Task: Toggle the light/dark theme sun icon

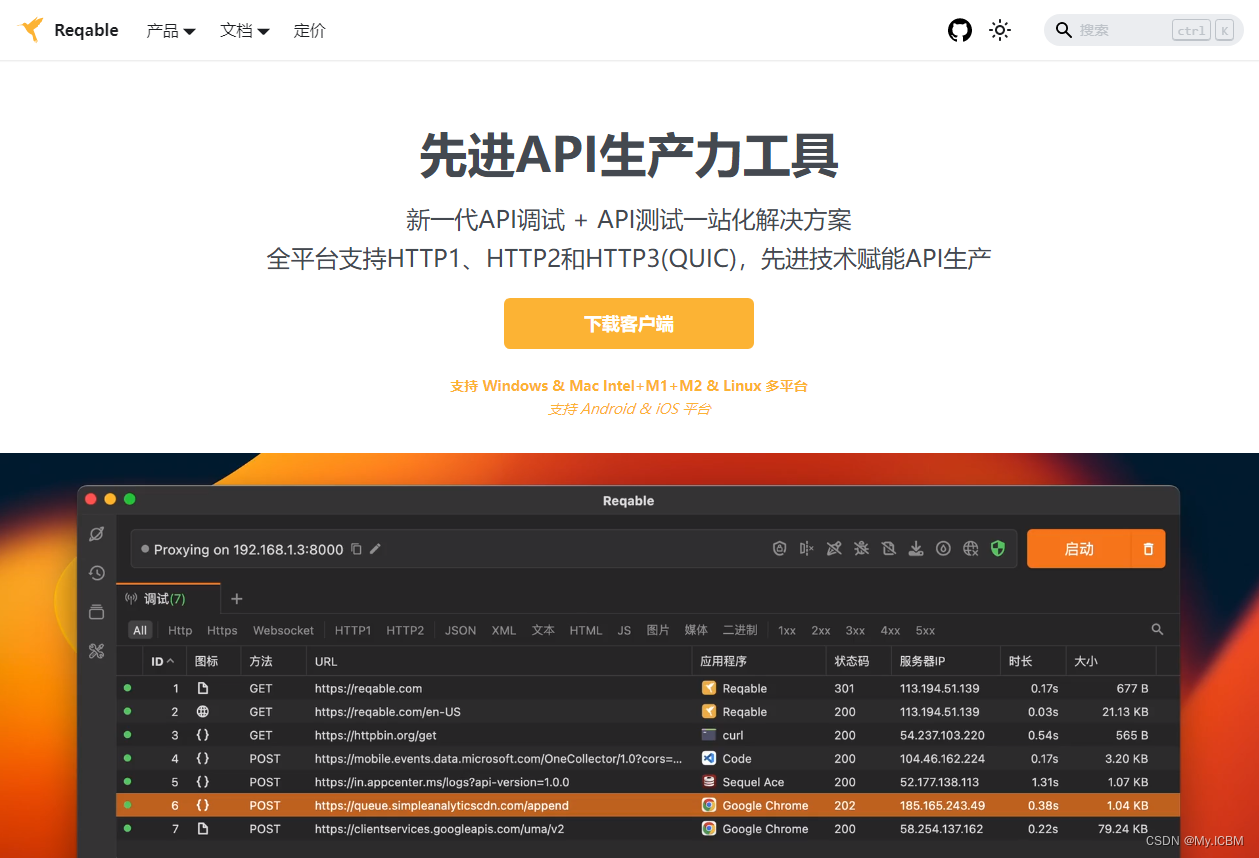Action: [x=1000, y=30]
